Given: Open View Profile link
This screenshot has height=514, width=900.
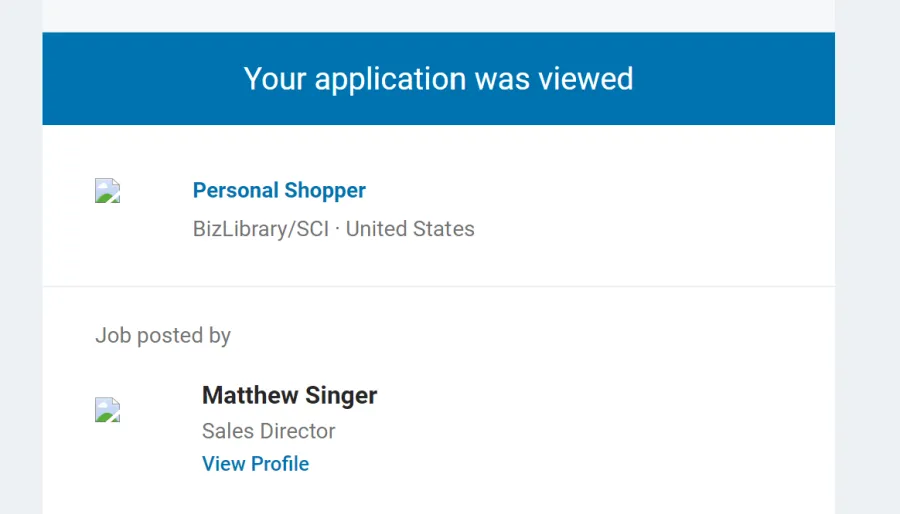Looking at the screenshot, I should pos(255,464).
